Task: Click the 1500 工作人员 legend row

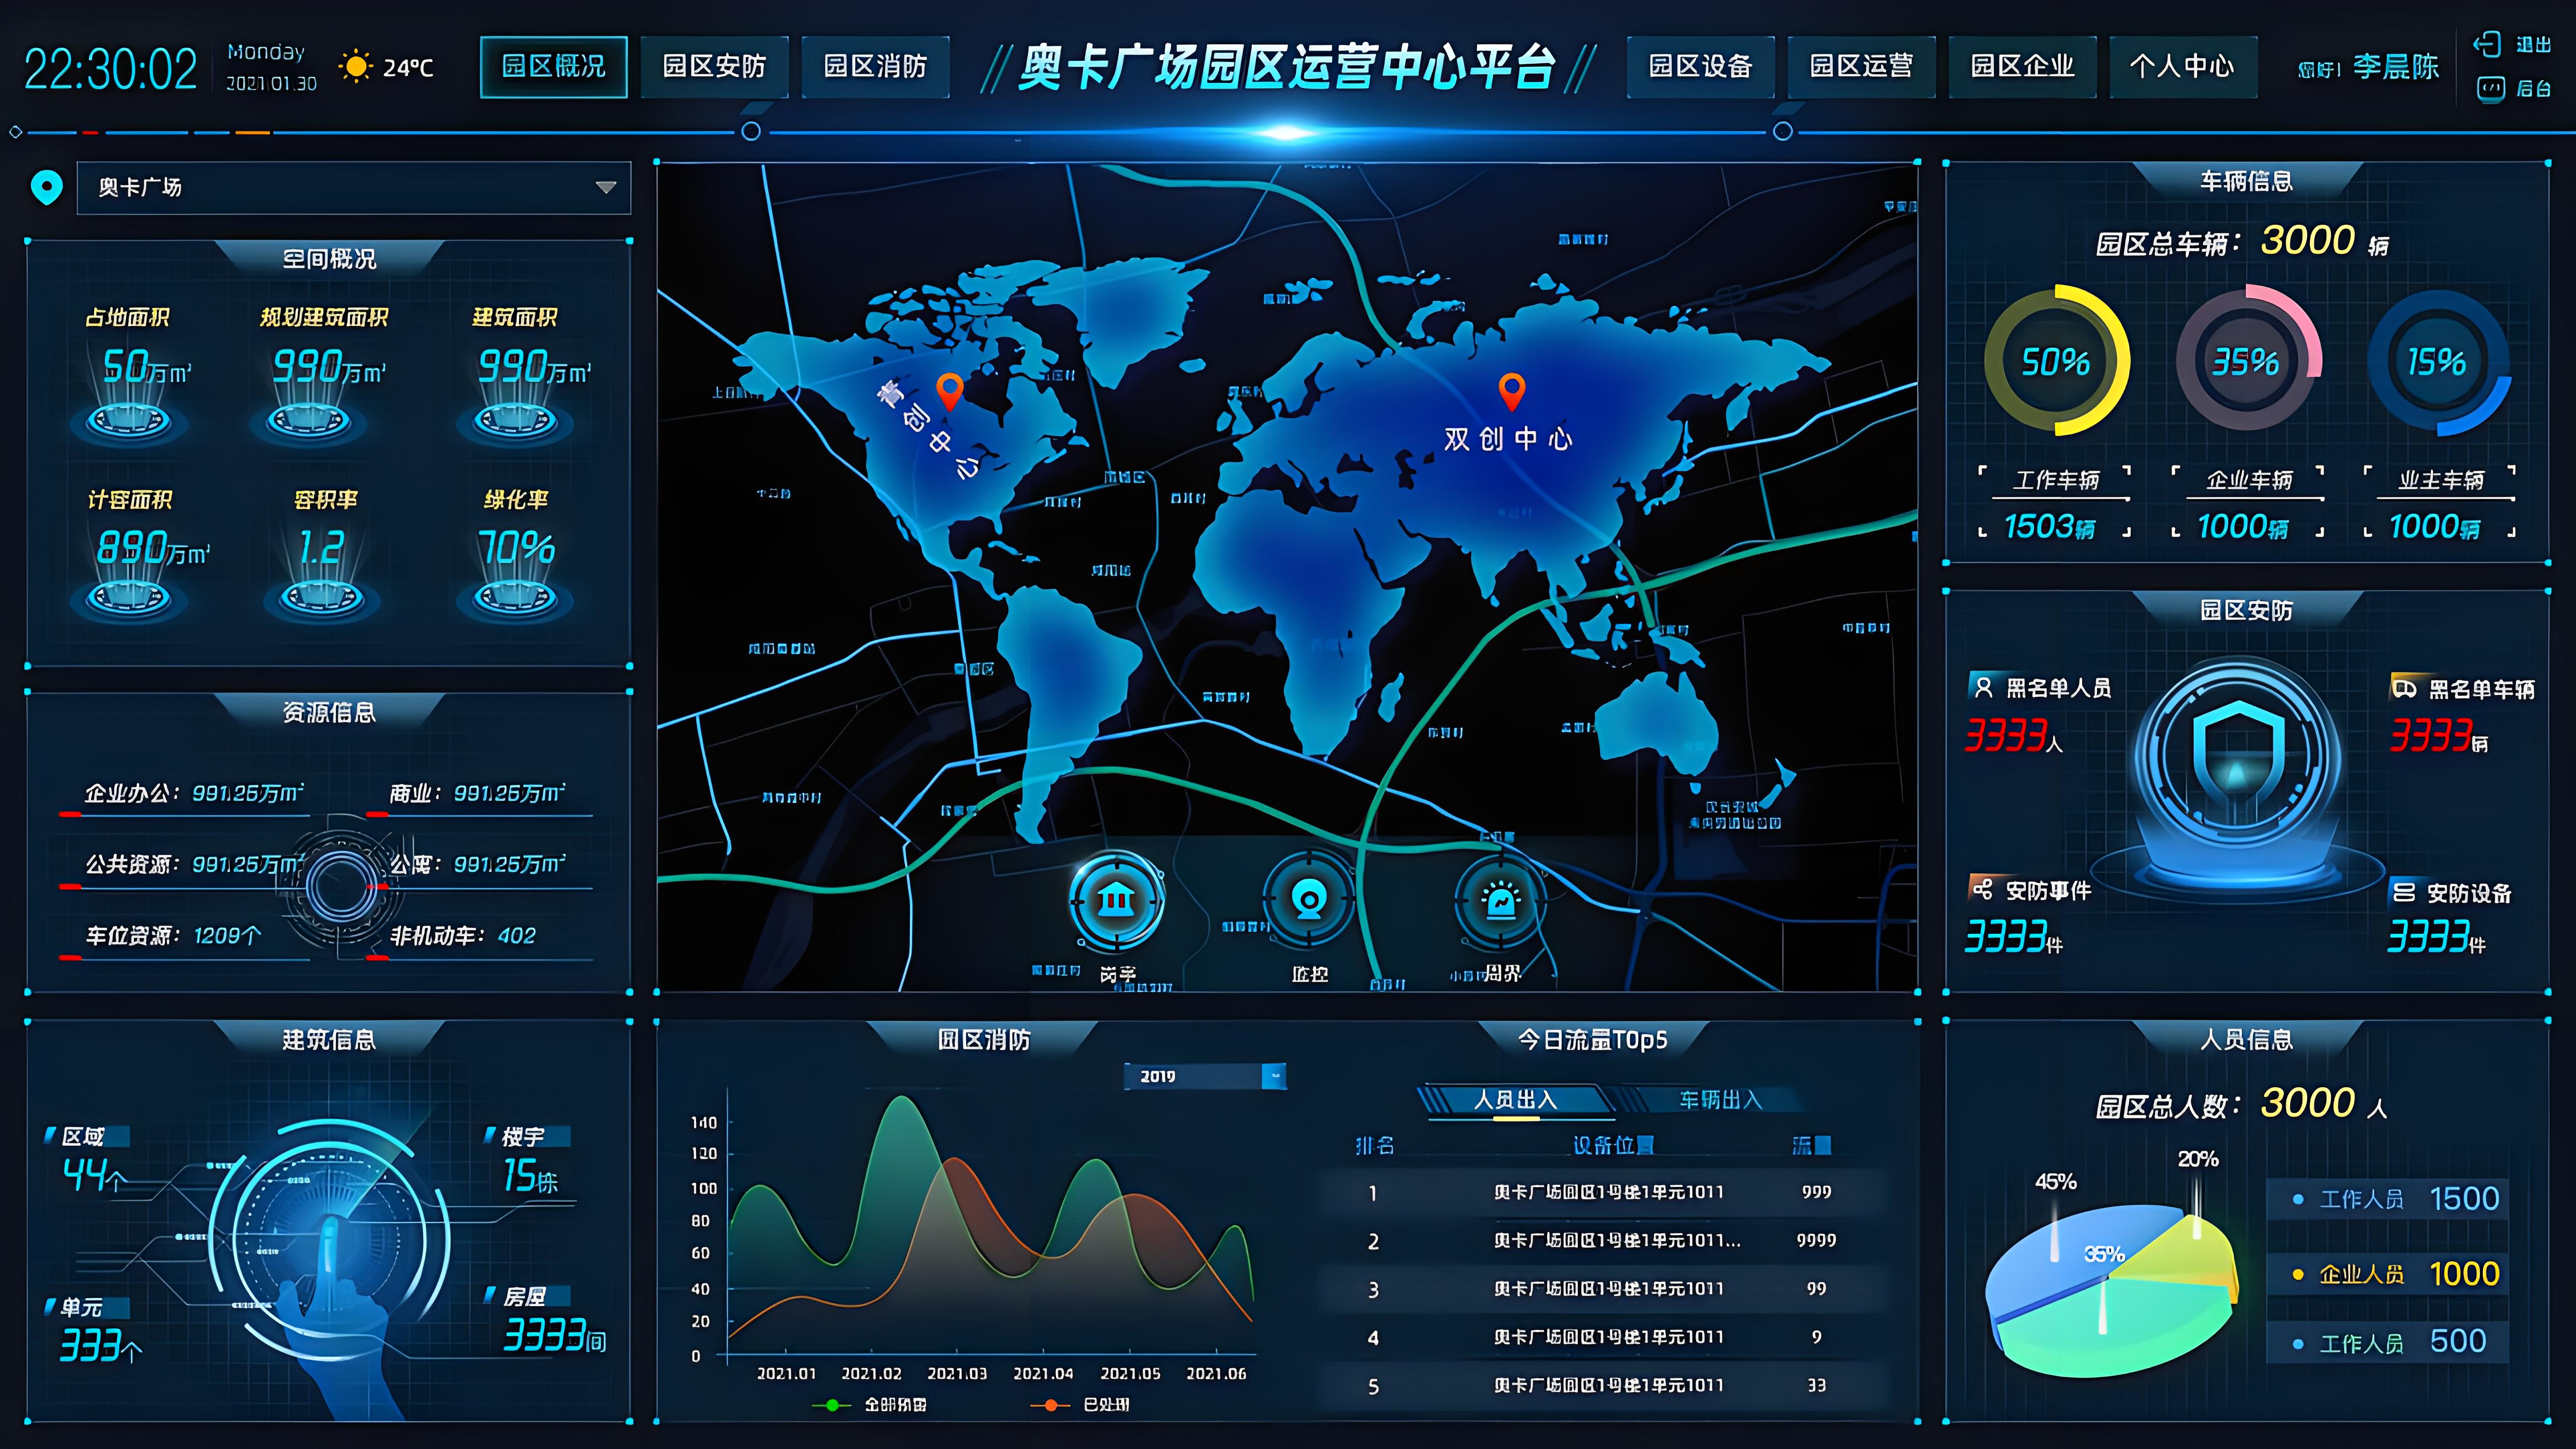Action: pyautogui.click(x=2388, y=1198)
